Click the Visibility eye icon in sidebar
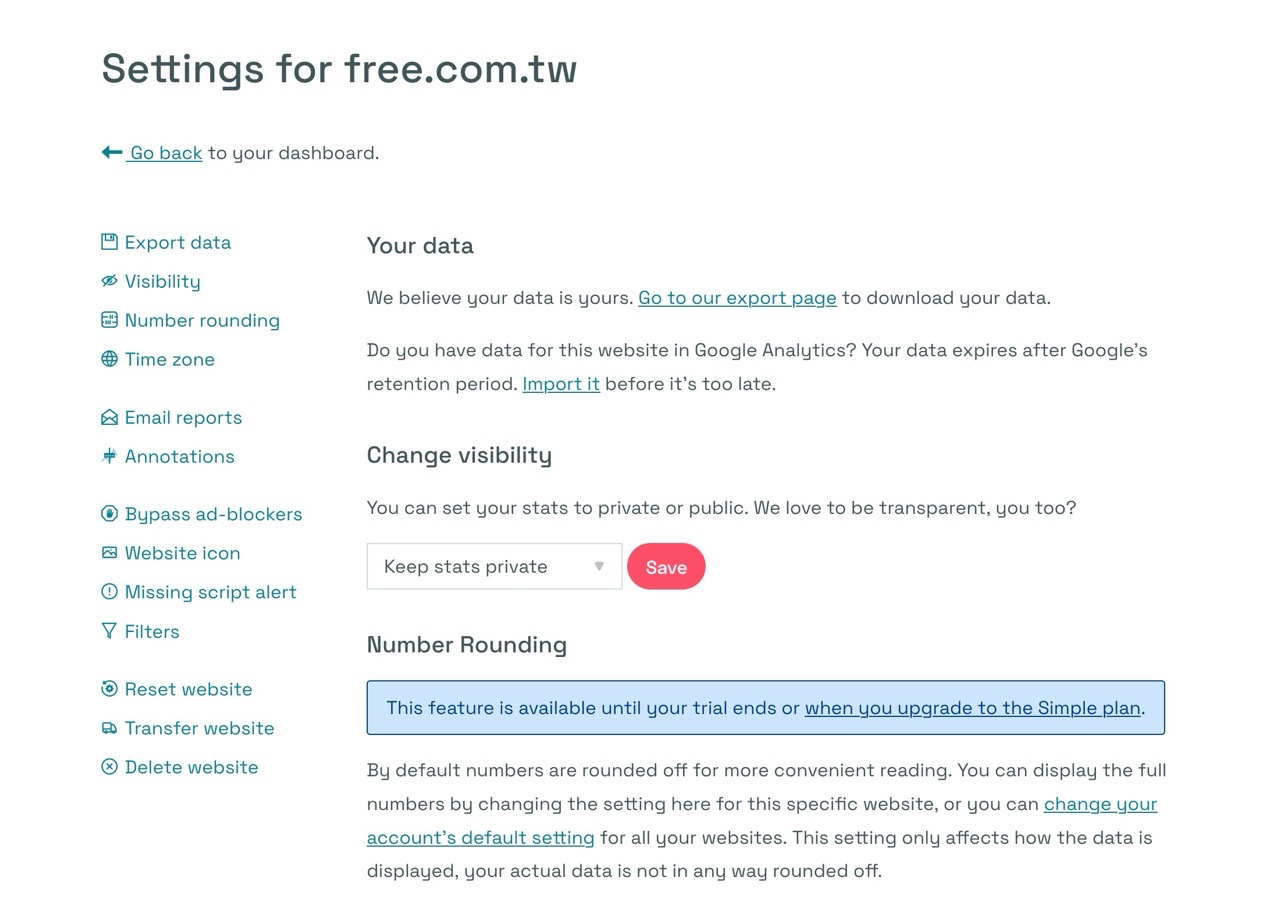 point(109,281)
